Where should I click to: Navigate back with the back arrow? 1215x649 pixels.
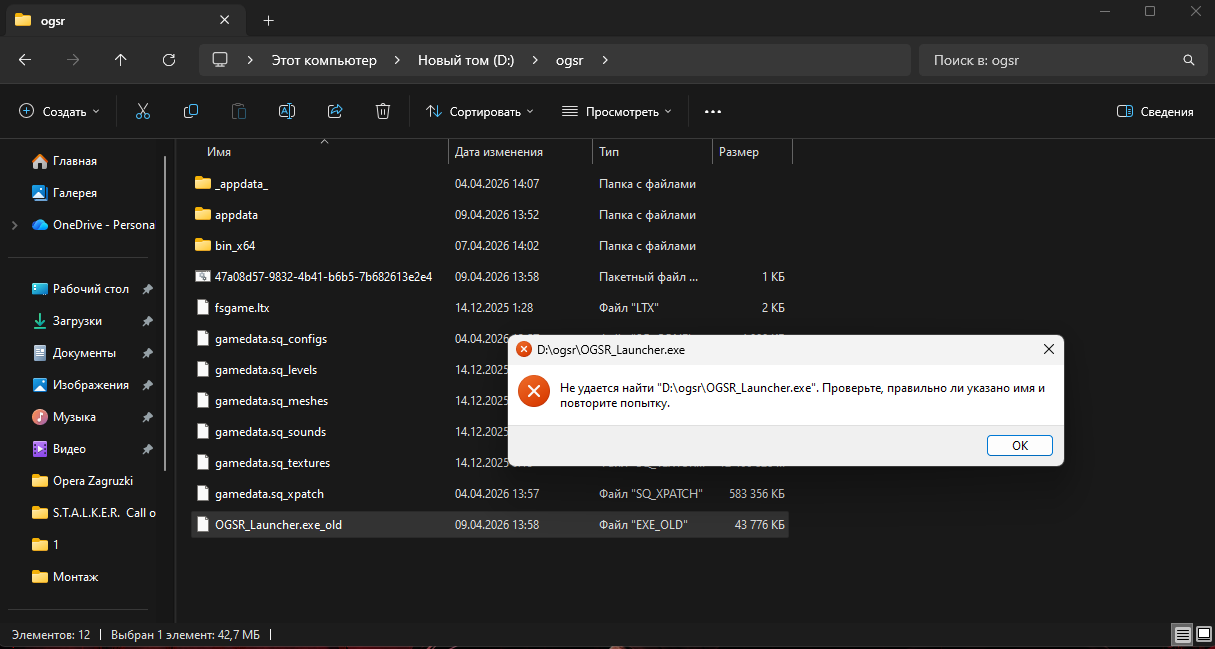tap(25, 60)
